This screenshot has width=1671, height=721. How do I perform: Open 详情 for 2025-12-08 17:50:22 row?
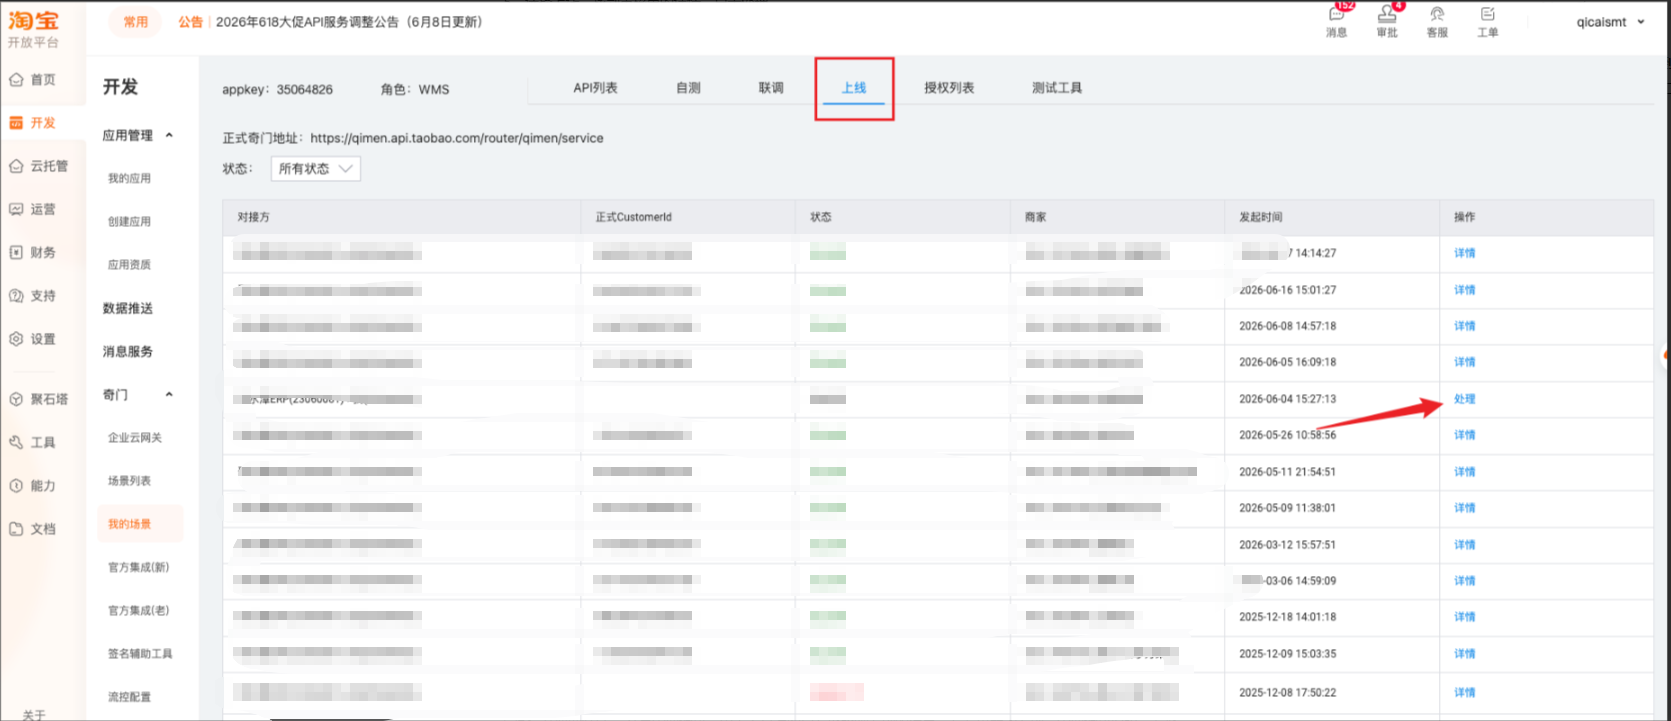click(1465, 692)
